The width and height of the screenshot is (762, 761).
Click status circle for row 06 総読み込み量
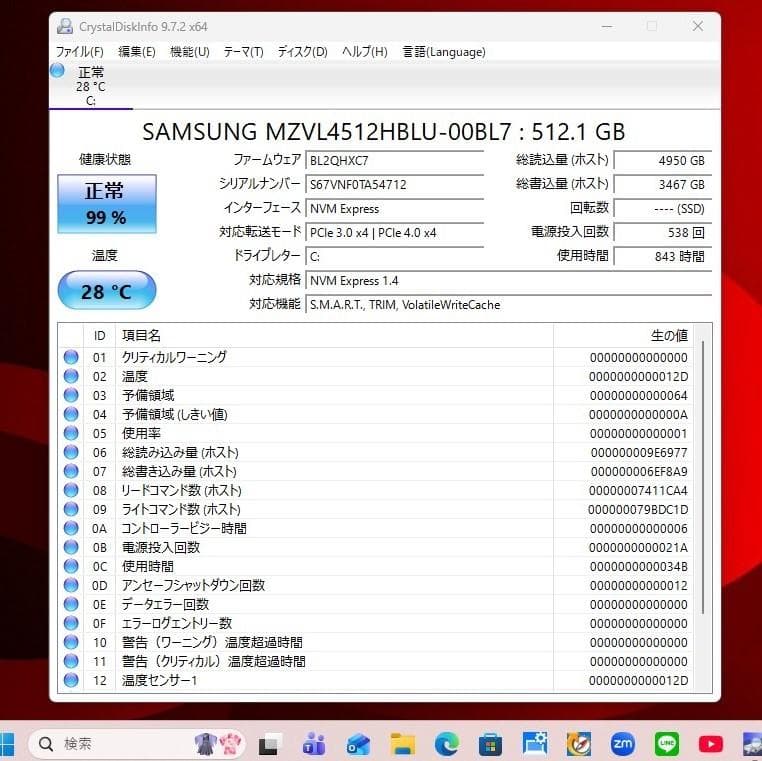coord(71,452)
